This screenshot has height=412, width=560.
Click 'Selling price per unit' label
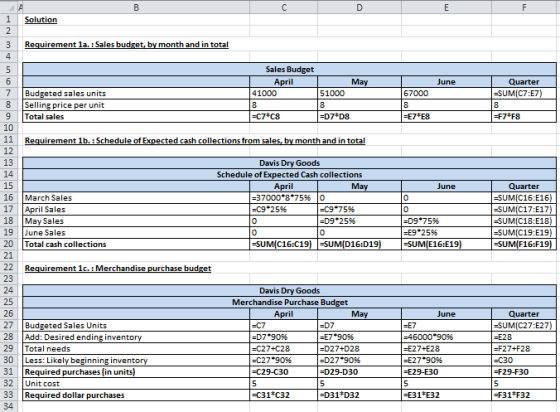tap(136, 105)
